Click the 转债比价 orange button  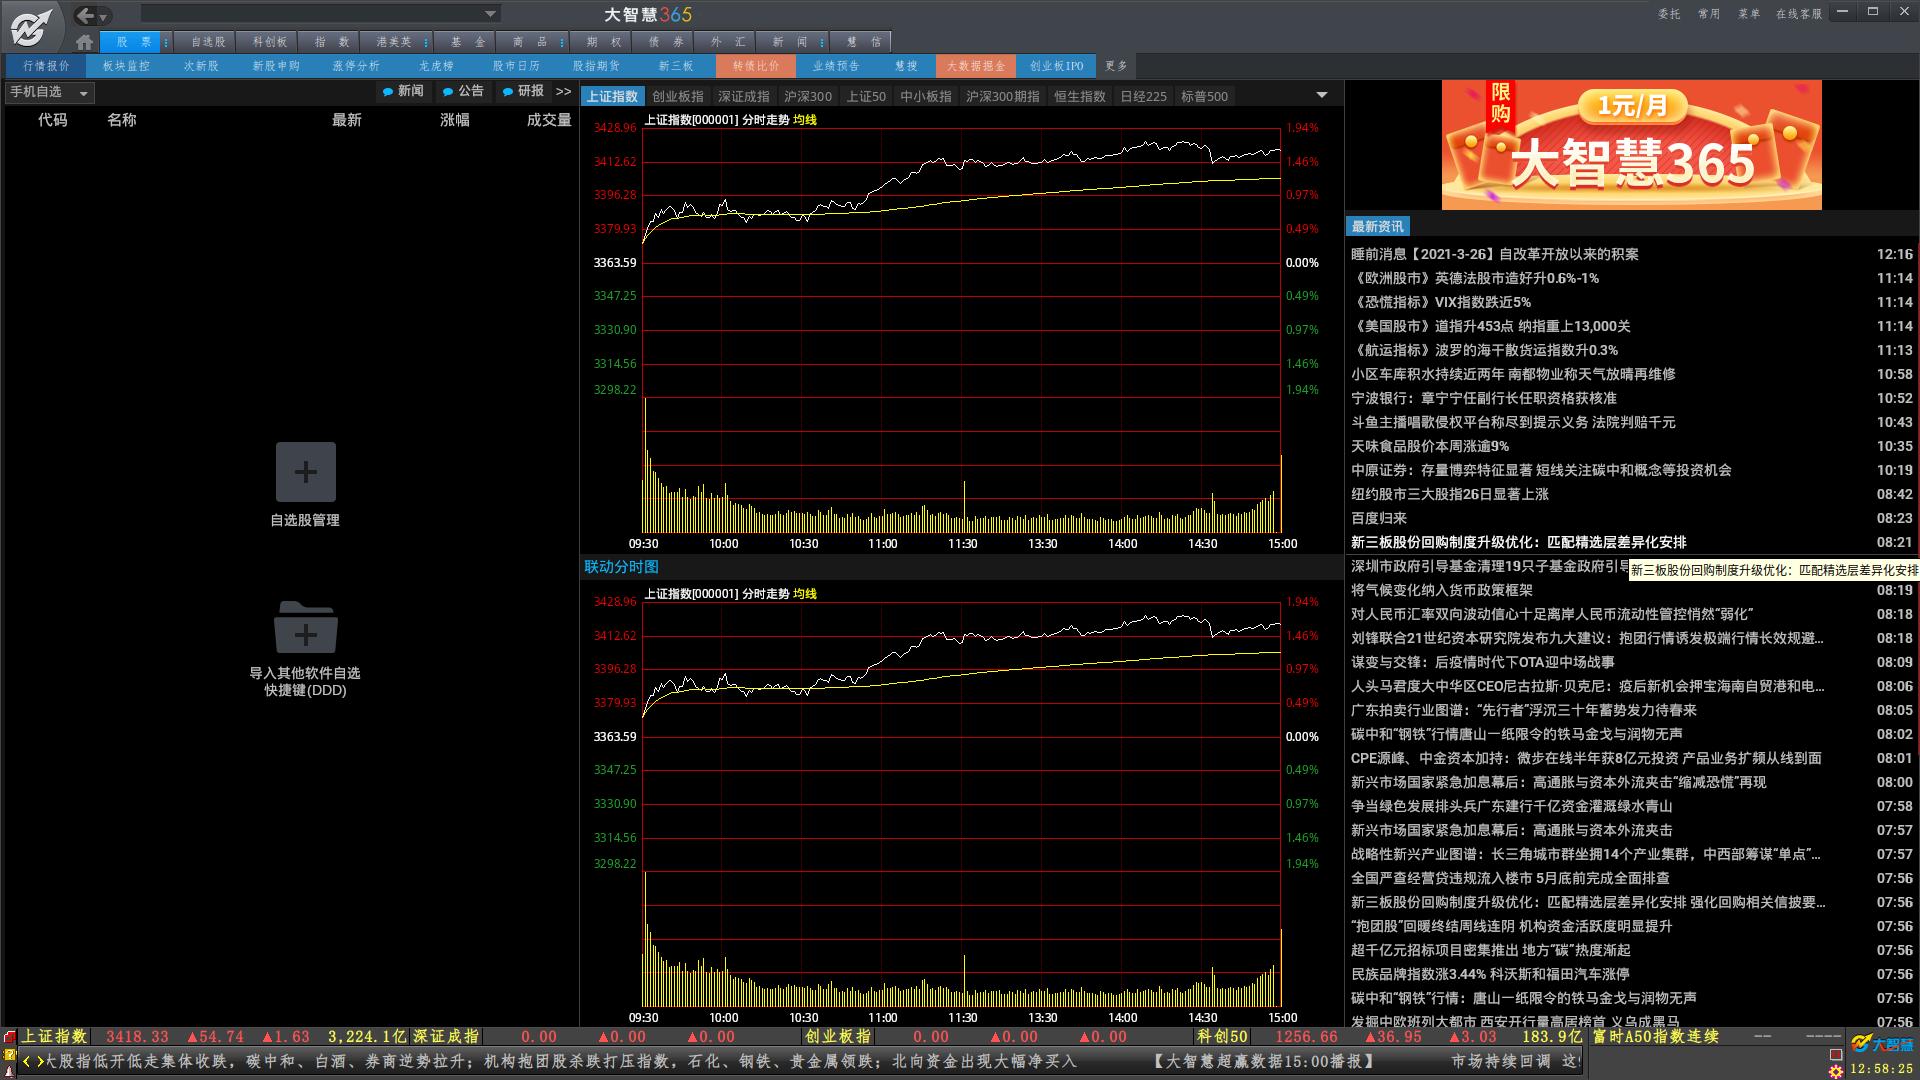click(x=755, y=66)
